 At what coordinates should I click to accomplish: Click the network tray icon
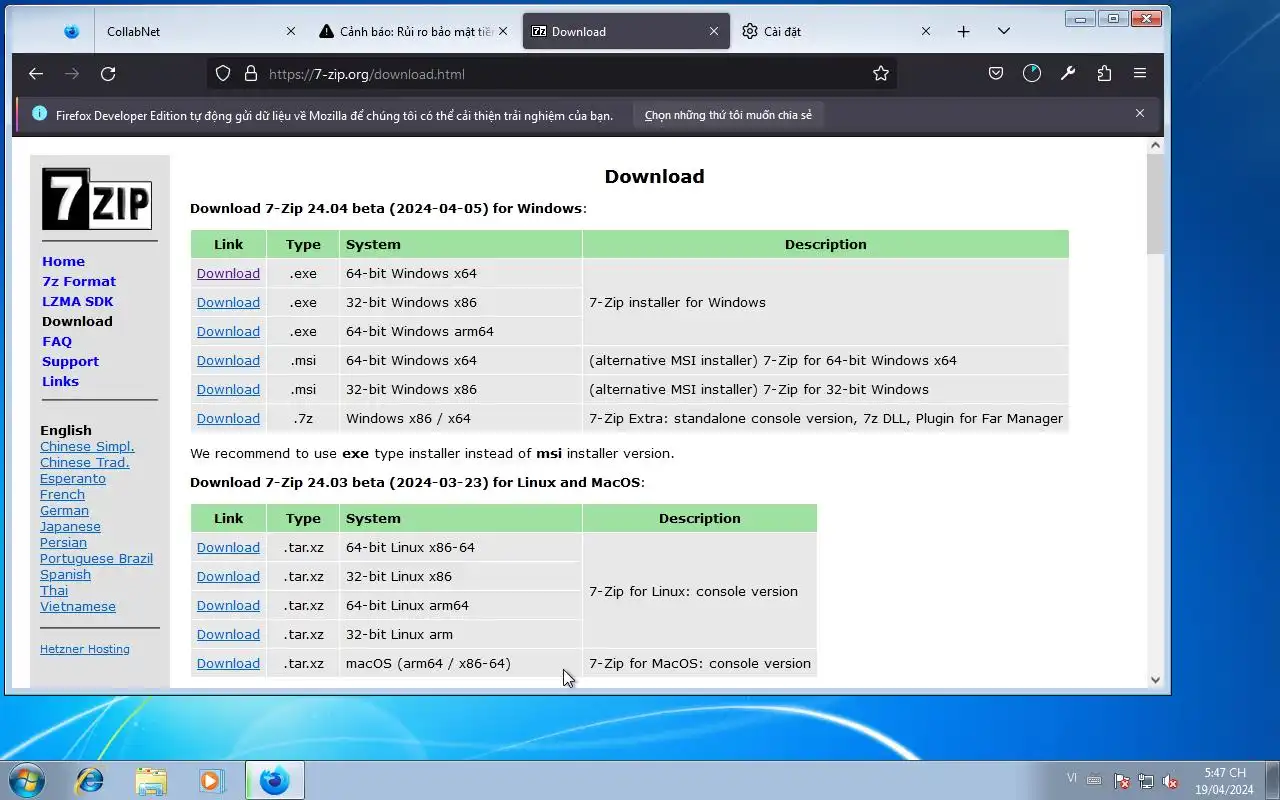(1145, 781)
